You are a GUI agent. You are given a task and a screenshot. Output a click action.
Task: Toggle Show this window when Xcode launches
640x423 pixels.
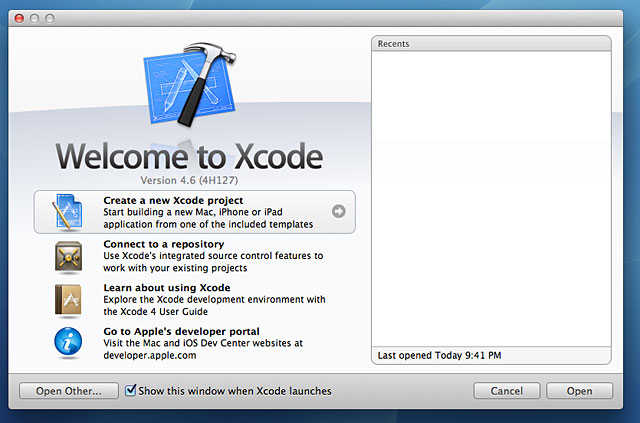click(x=131, y=390)
